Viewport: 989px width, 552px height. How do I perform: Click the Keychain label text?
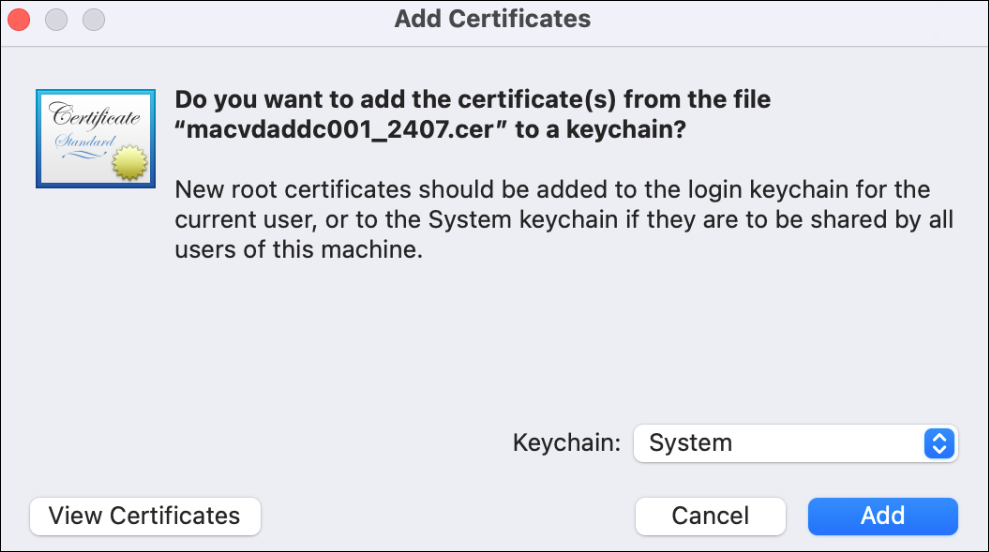click(566, 443)
